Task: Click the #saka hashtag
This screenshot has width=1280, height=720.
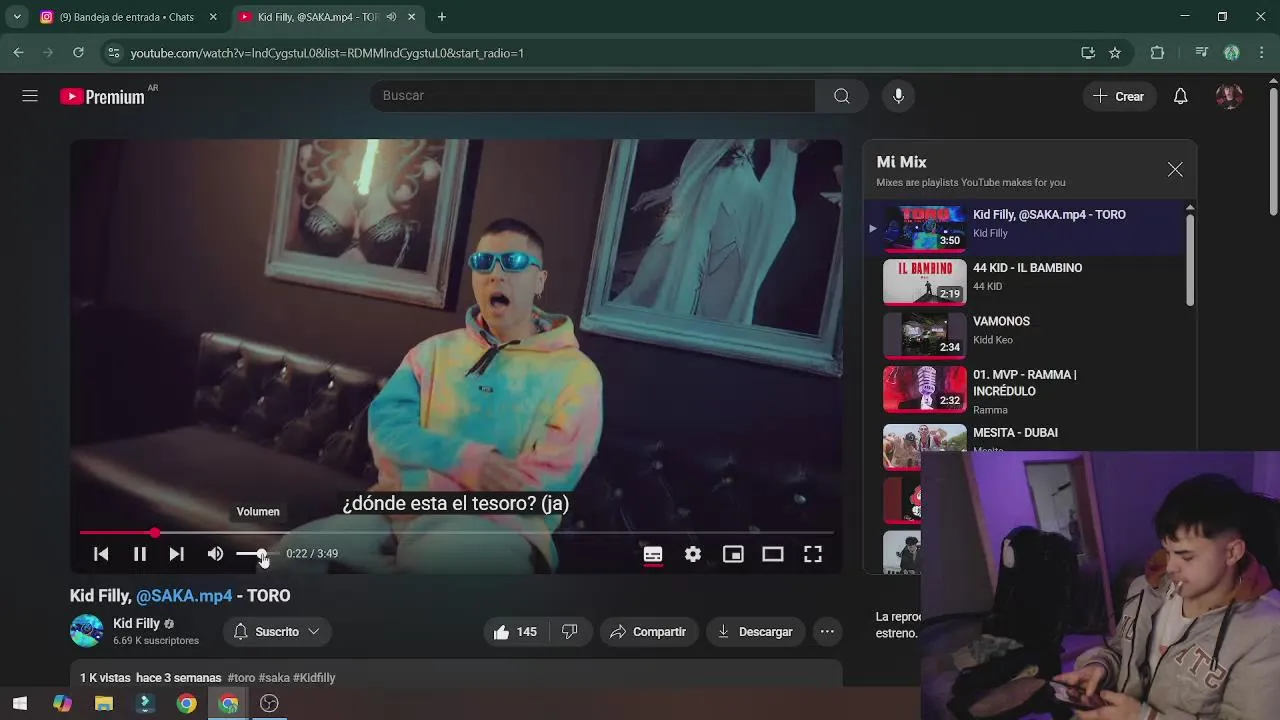Action: click(x=274, y=678)
